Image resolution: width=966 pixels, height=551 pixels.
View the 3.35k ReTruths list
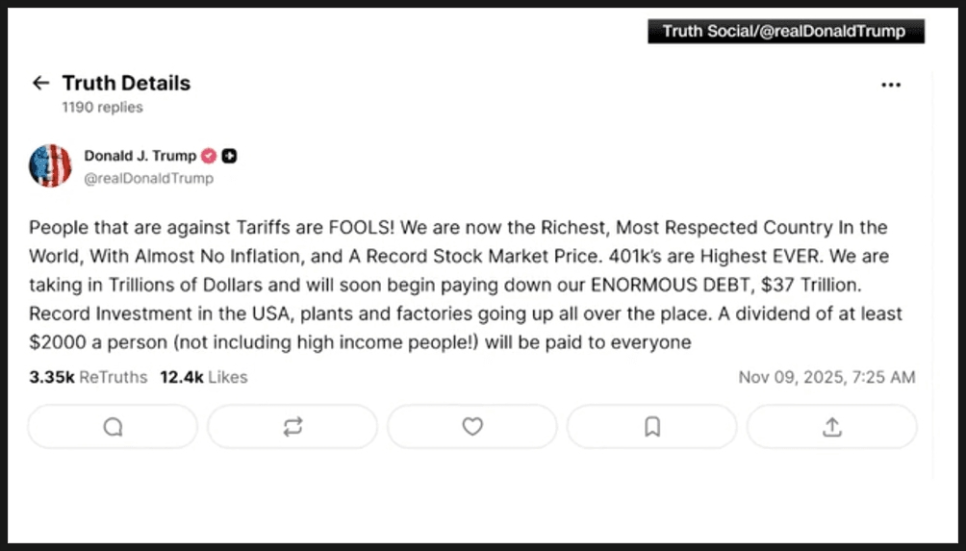click(88, 377)
